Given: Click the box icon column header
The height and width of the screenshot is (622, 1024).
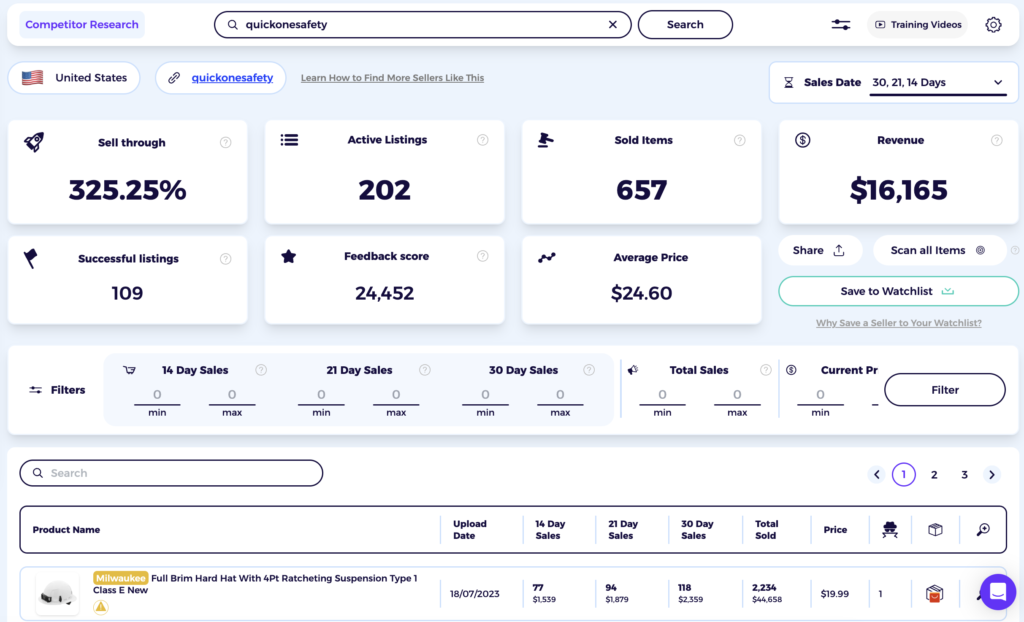Looking at the screenshot, I should (935, 530).
